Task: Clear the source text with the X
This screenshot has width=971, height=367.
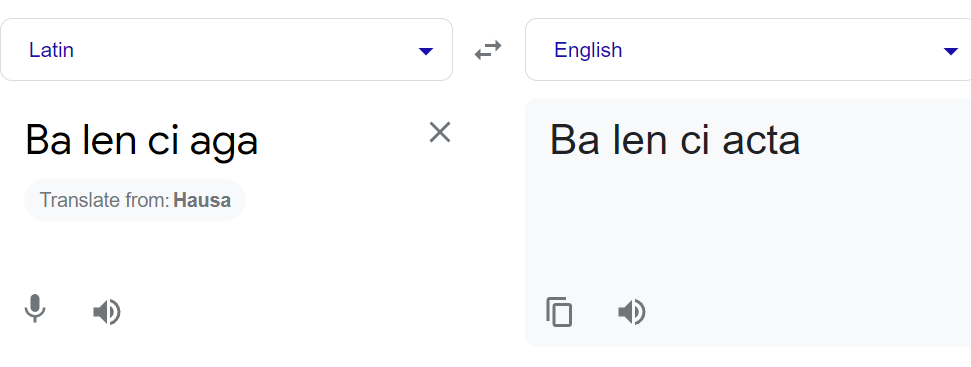Action: coord(440,132)
